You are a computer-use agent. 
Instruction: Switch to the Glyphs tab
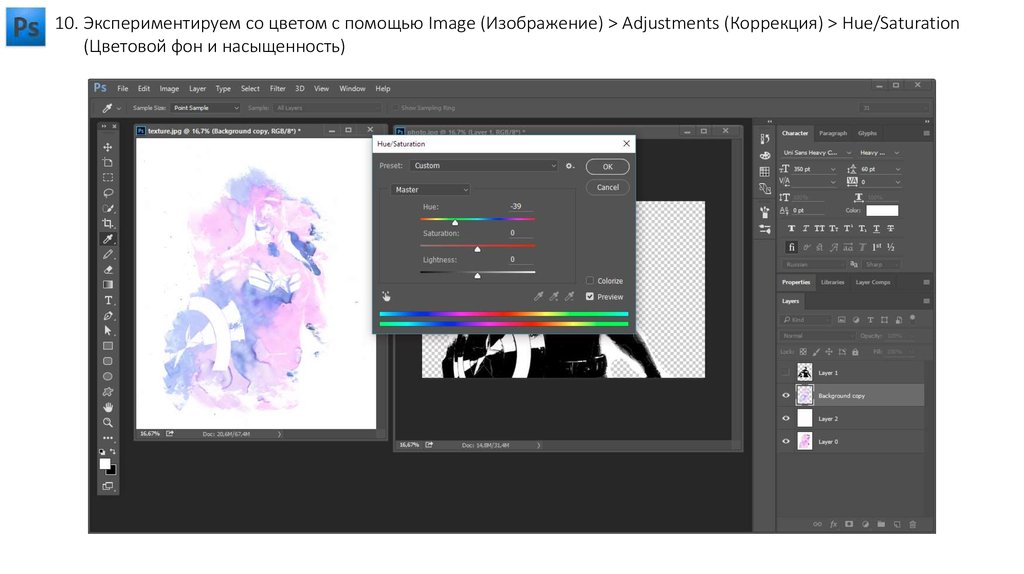click(867, 133)
